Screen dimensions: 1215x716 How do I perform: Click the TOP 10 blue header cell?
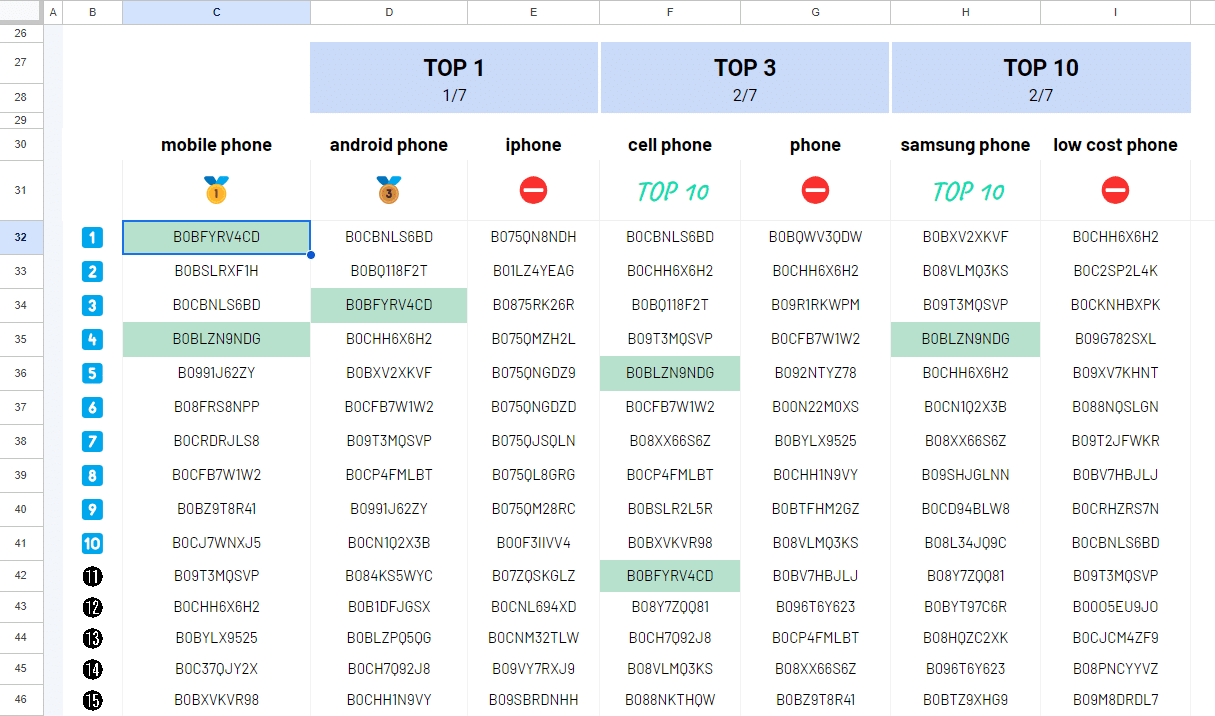(1041, 77)
